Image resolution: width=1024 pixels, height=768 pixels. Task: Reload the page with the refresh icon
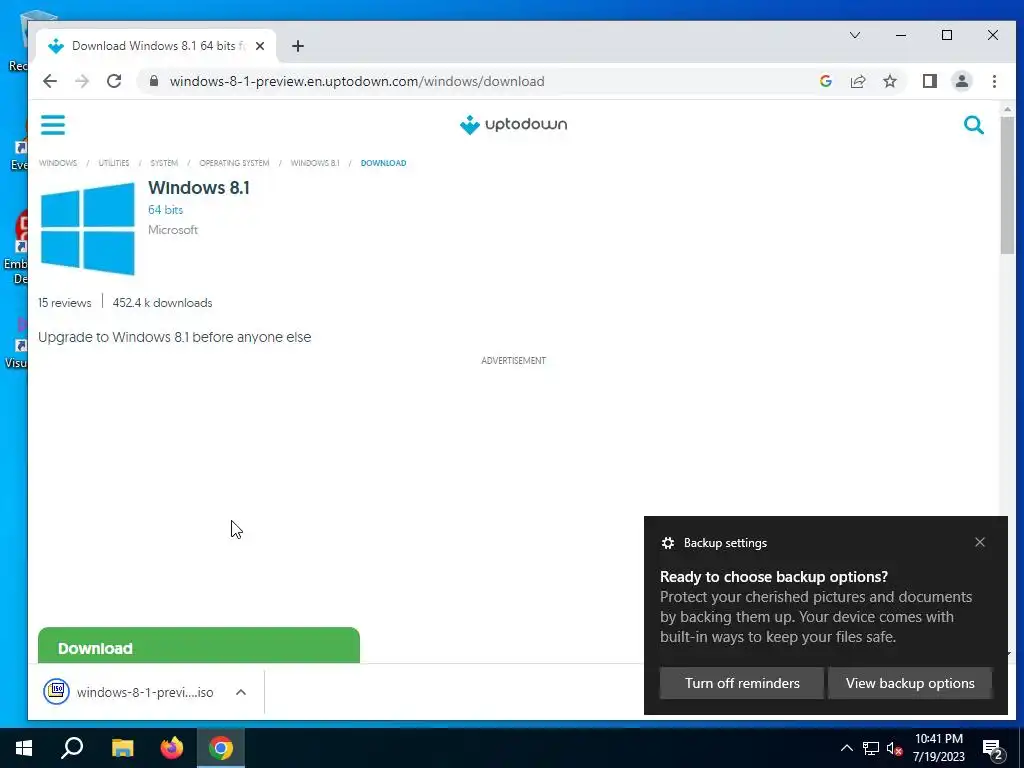[114, 81]
